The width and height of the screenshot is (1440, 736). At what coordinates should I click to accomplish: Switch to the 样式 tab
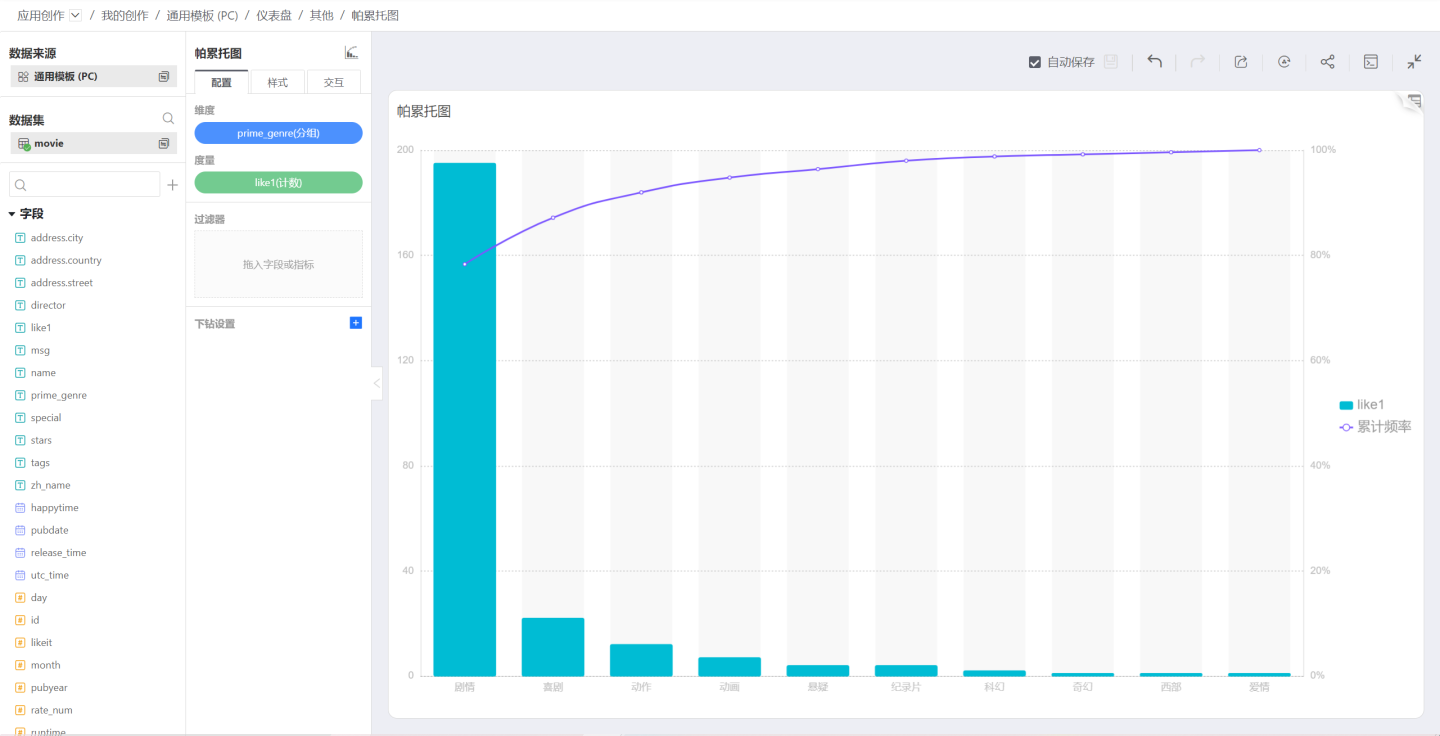click(x=277, y=83)
